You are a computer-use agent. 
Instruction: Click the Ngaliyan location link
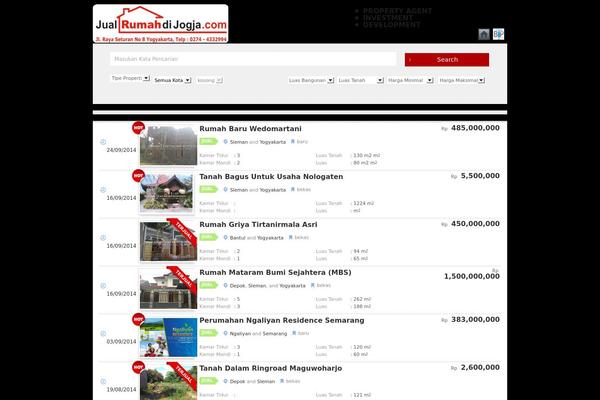coord(240,333)
